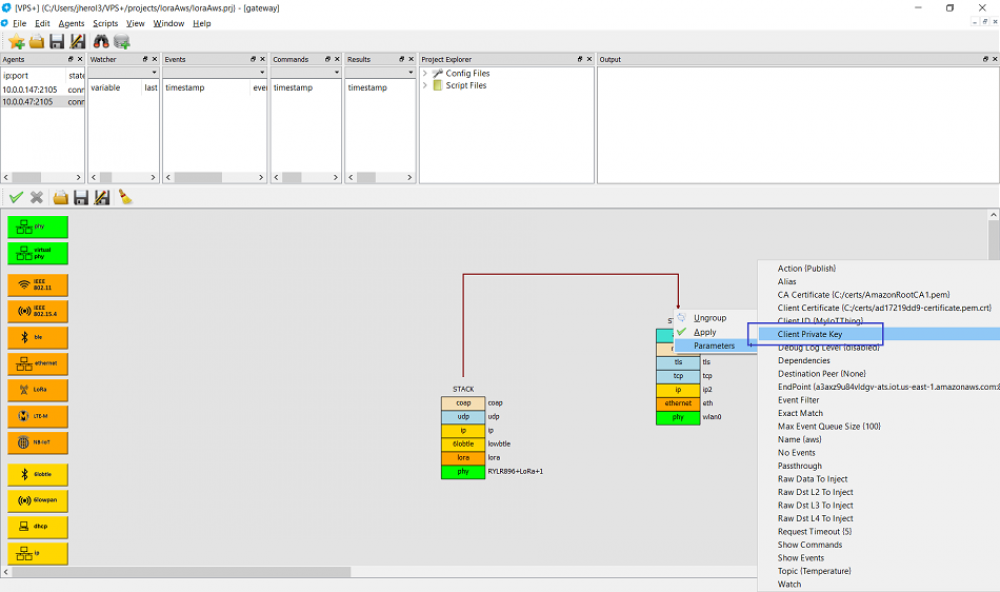The width and height of the screenshot is (1000, 592).
Task: Close the Watcher panel
Action: tap(154, 59)
